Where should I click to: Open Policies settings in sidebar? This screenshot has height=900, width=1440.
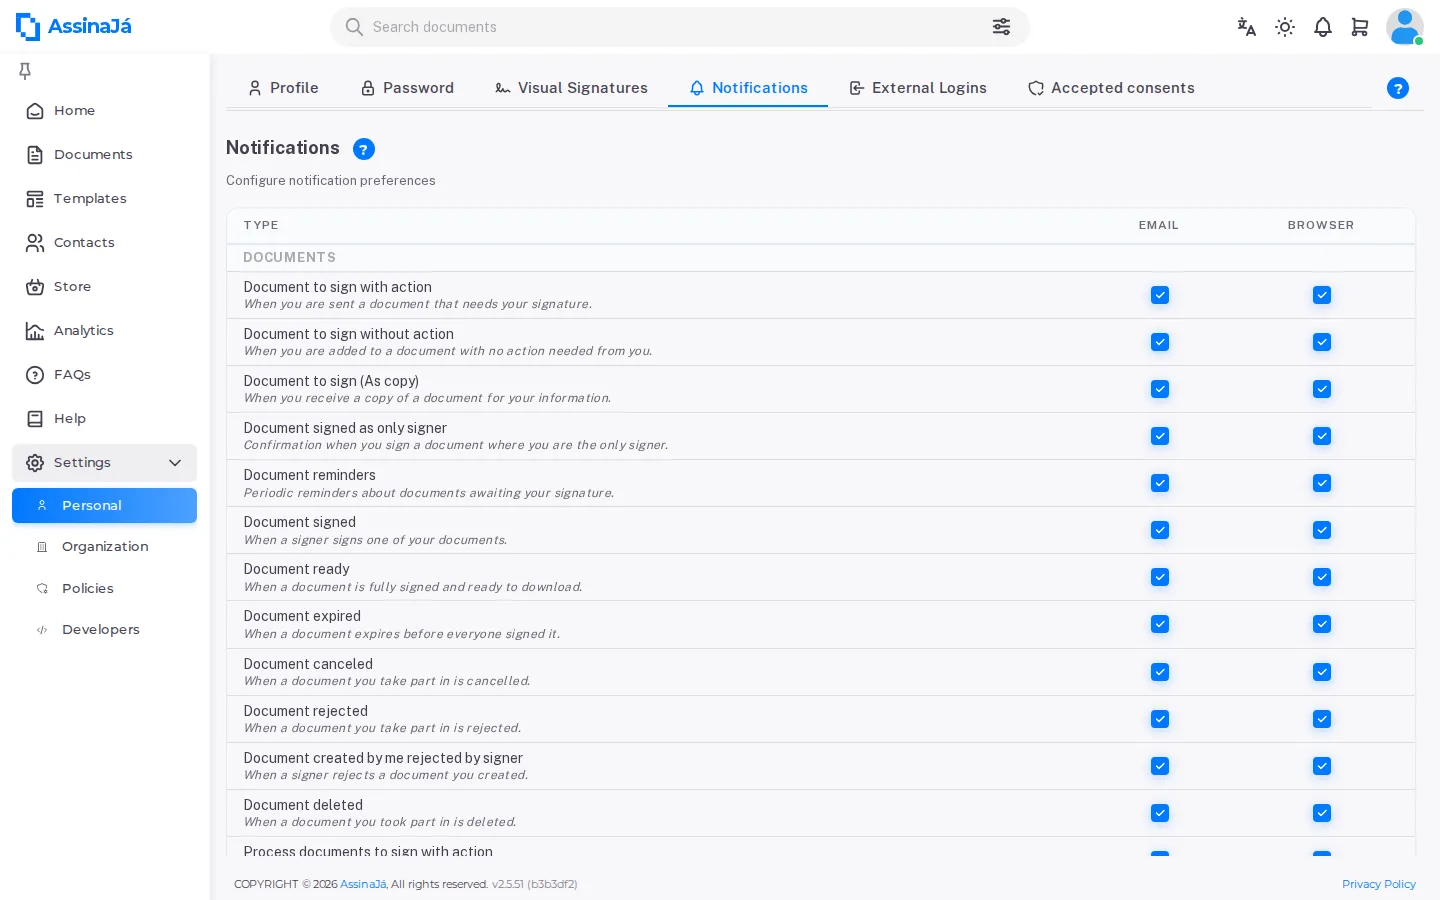(x=104, y=589)
